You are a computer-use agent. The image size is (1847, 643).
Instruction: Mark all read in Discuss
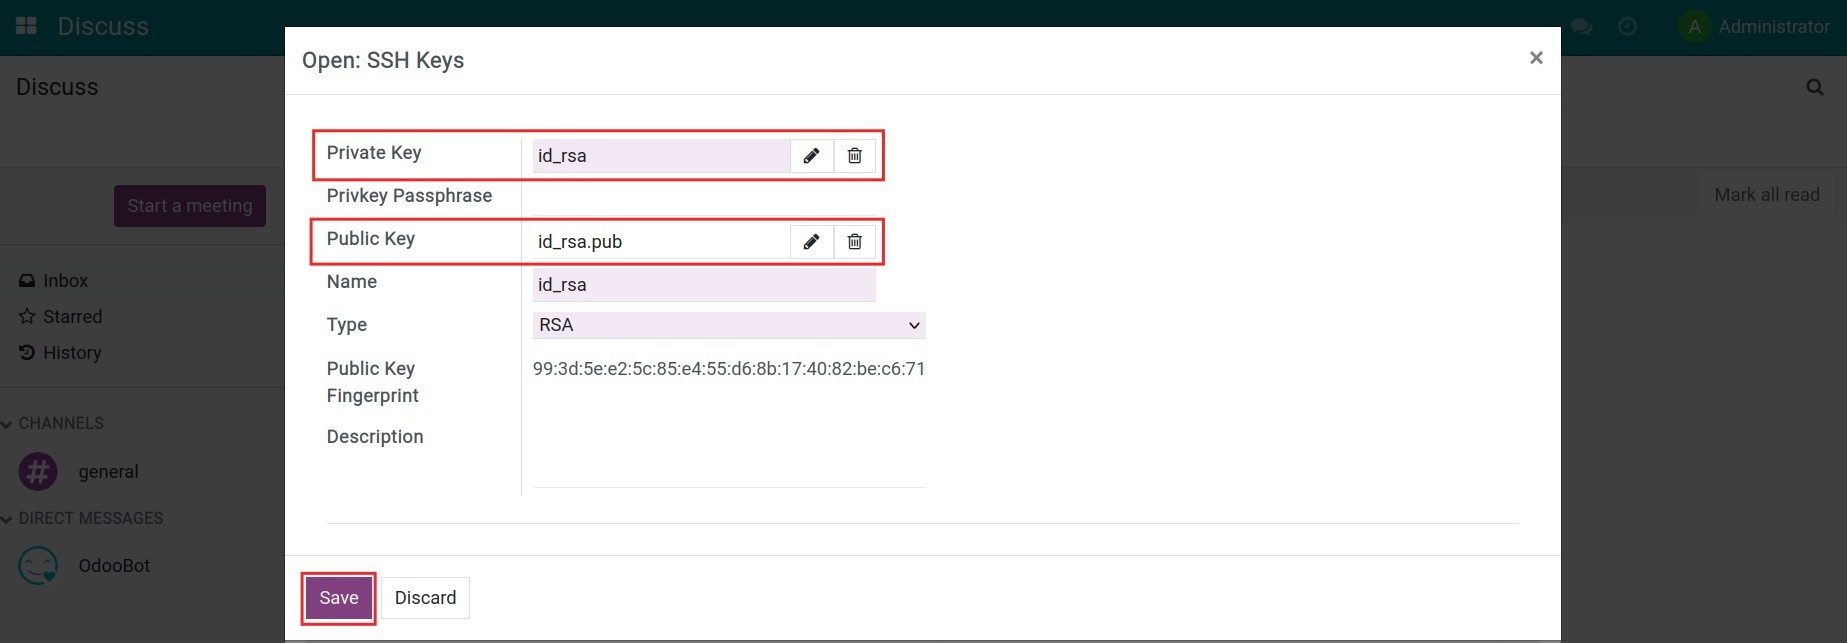coord(1767,195)
